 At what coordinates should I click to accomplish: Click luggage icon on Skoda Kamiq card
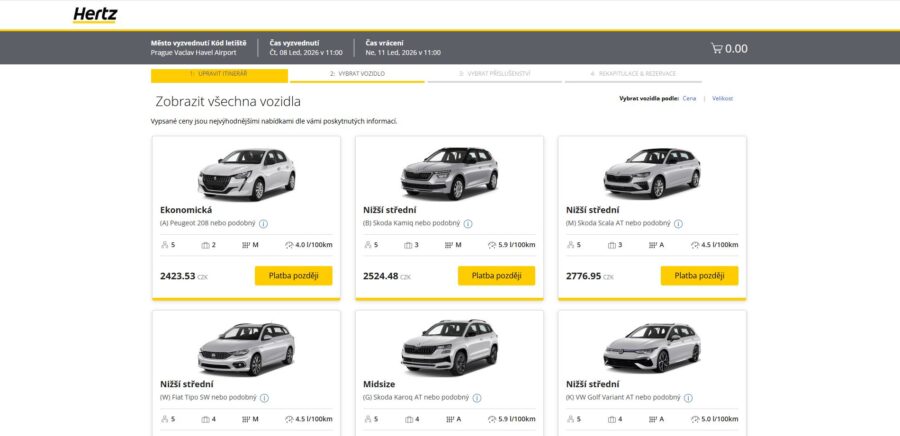[x=408, y=245]
